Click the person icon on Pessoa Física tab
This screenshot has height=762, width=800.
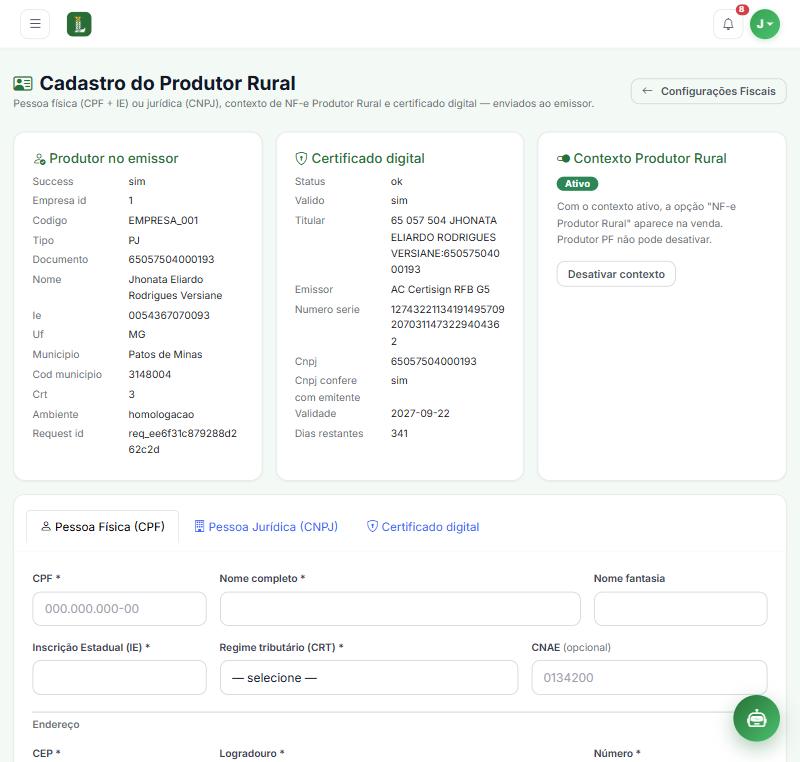pos(46,526)
